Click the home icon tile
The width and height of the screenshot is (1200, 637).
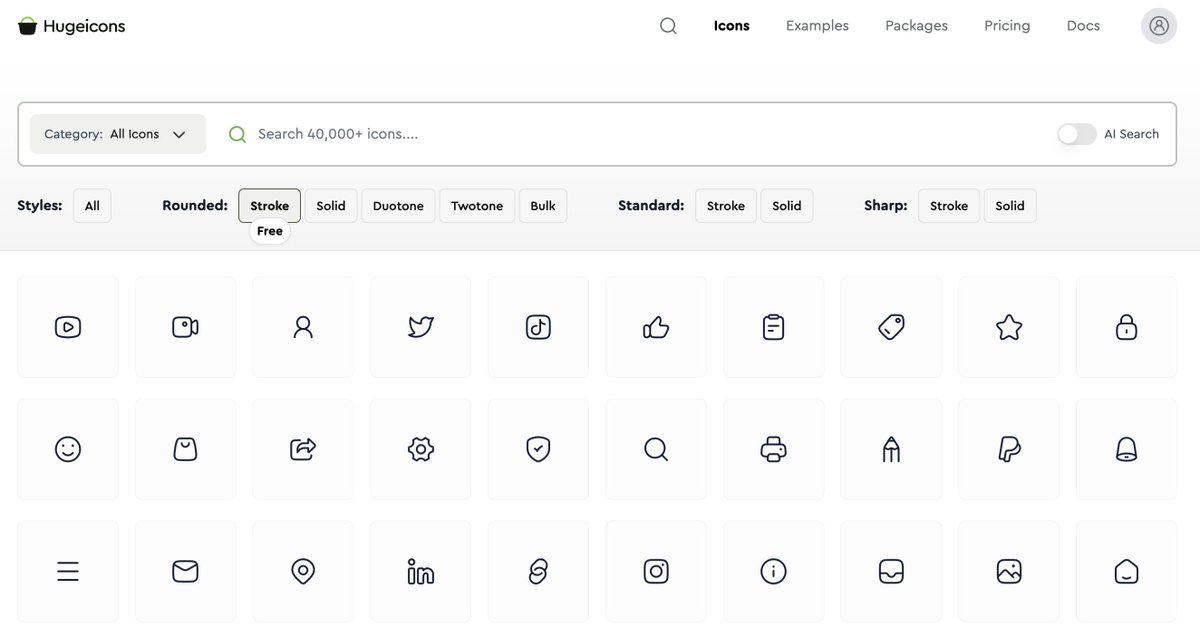1126,571
